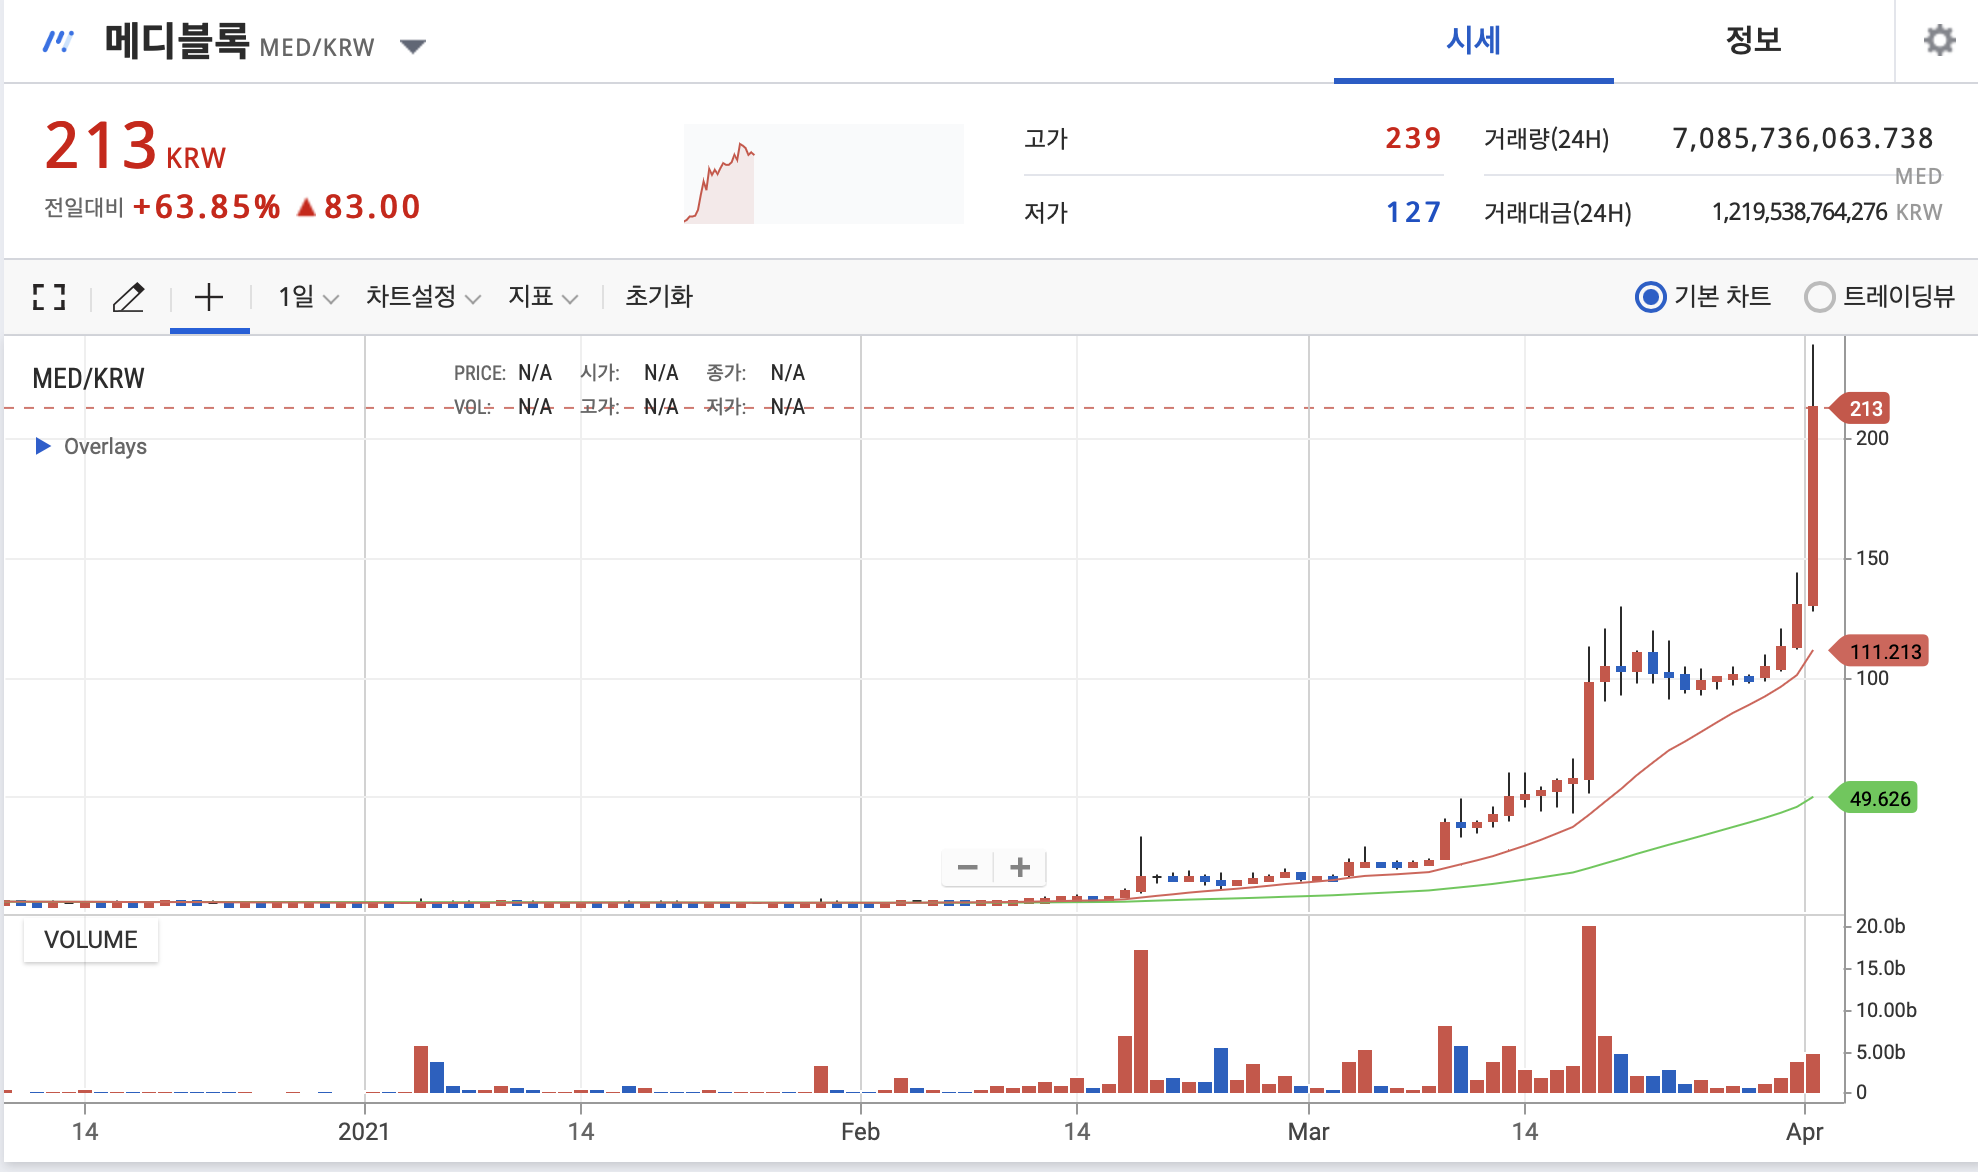Select the pencil drawing tool
Screen dimensions: 1978x1172
[128, 297]
